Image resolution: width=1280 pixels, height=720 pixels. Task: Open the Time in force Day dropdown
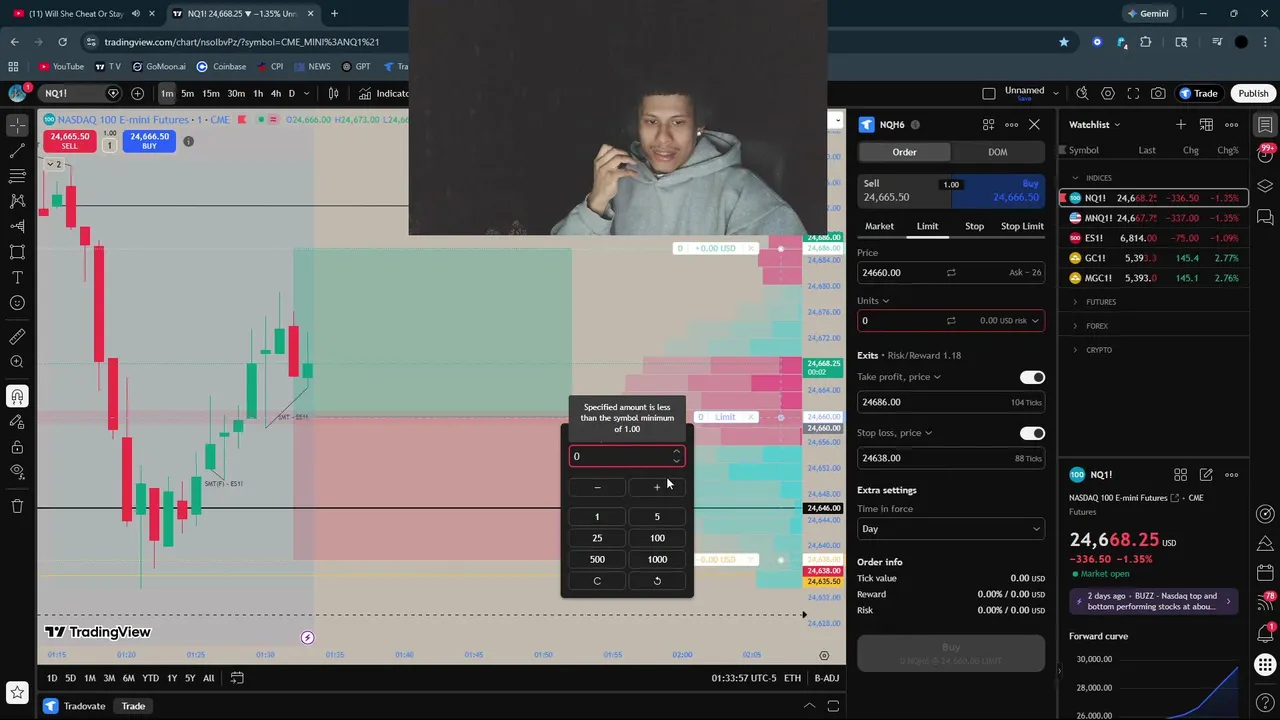(x=951, y=529)
